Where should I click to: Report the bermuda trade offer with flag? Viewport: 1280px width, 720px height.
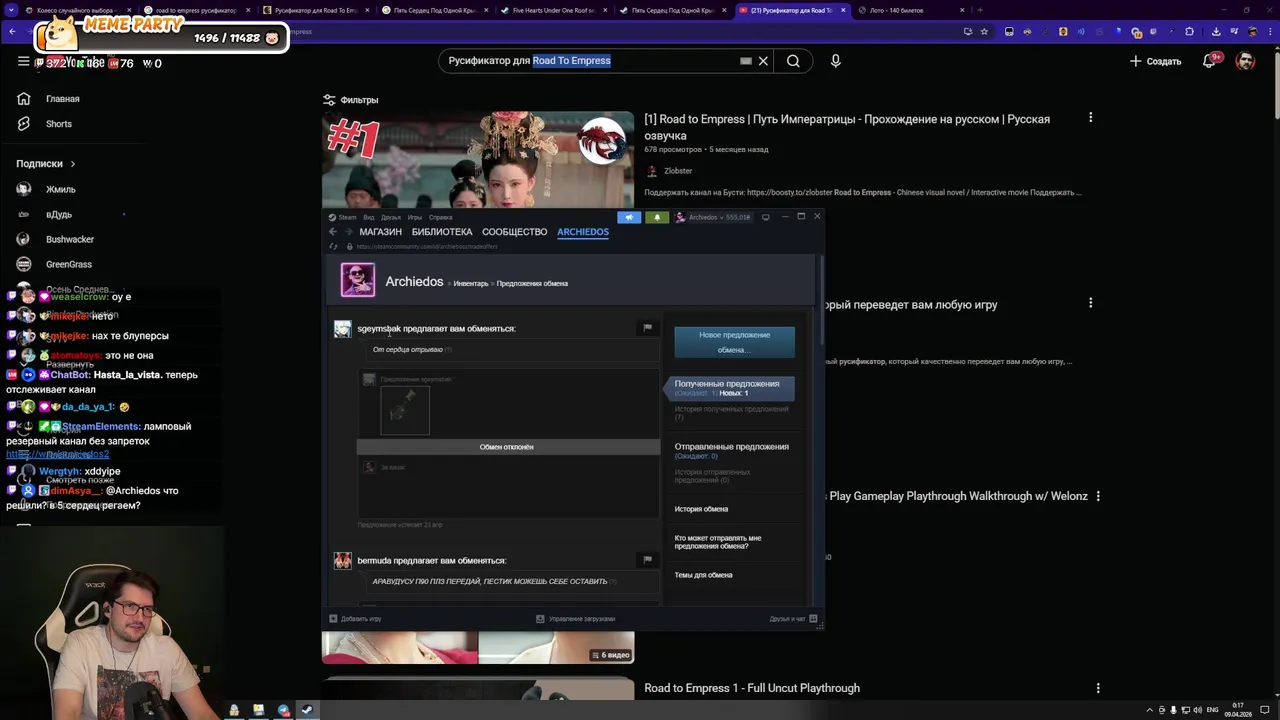point(647,560)
